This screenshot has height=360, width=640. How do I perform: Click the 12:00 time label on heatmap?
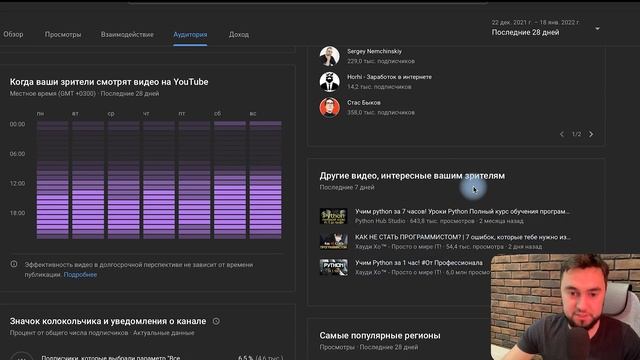tap(17, 183)
